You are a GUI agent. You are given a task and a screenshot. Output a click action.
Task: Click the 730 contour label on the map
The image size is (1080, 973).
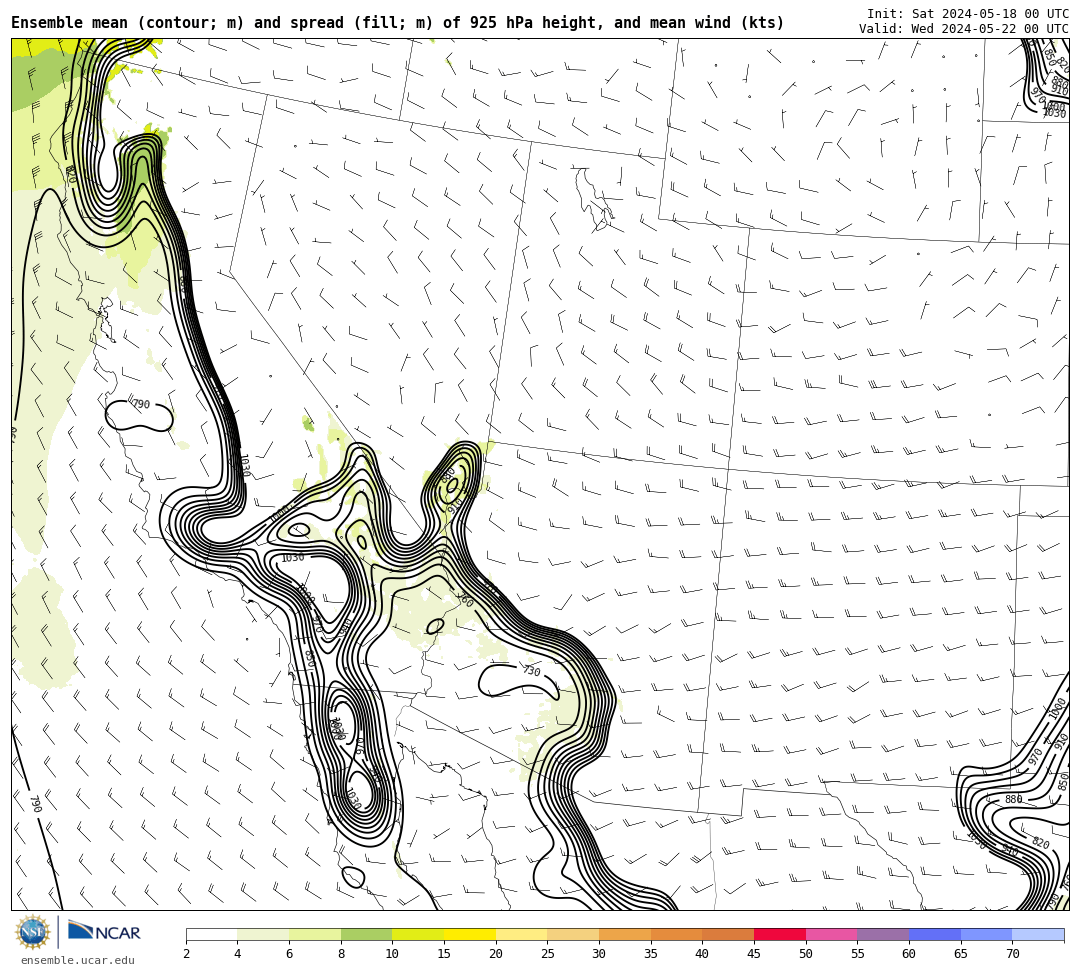pyautogui.click(x=531, y=670)
